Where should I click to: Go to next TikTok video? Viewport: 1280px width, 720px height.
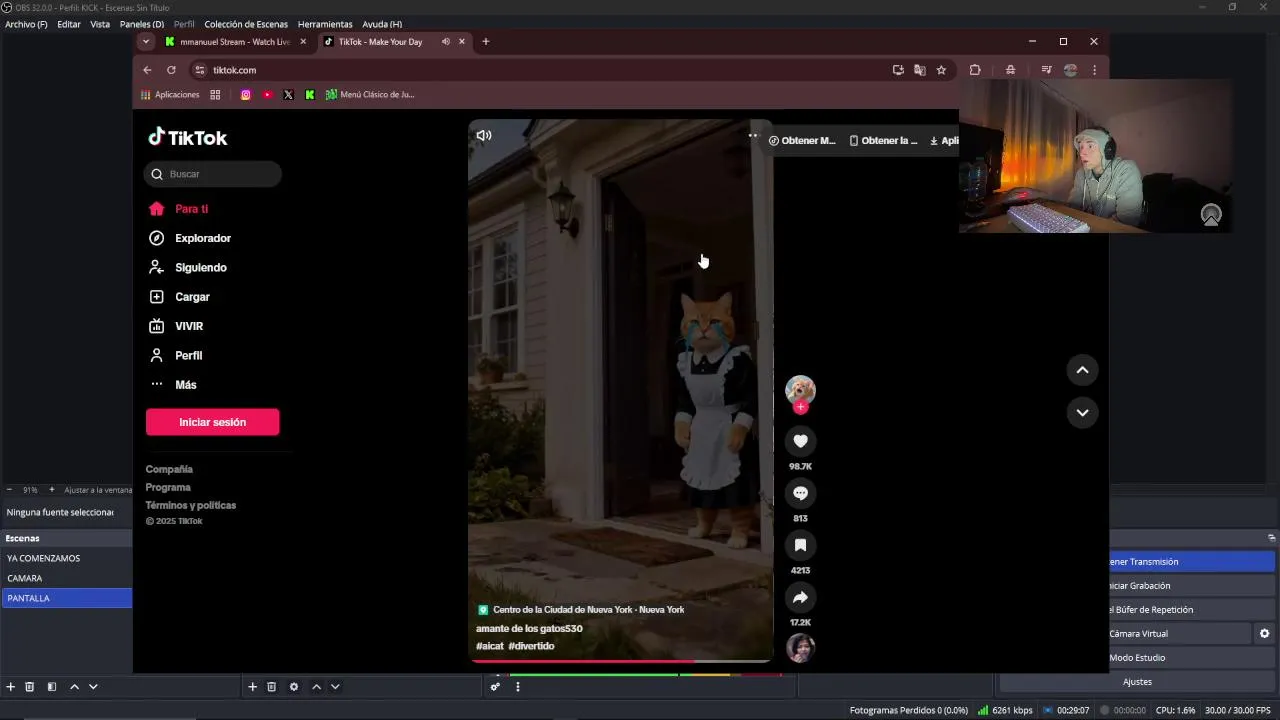tap(1082, 412)
